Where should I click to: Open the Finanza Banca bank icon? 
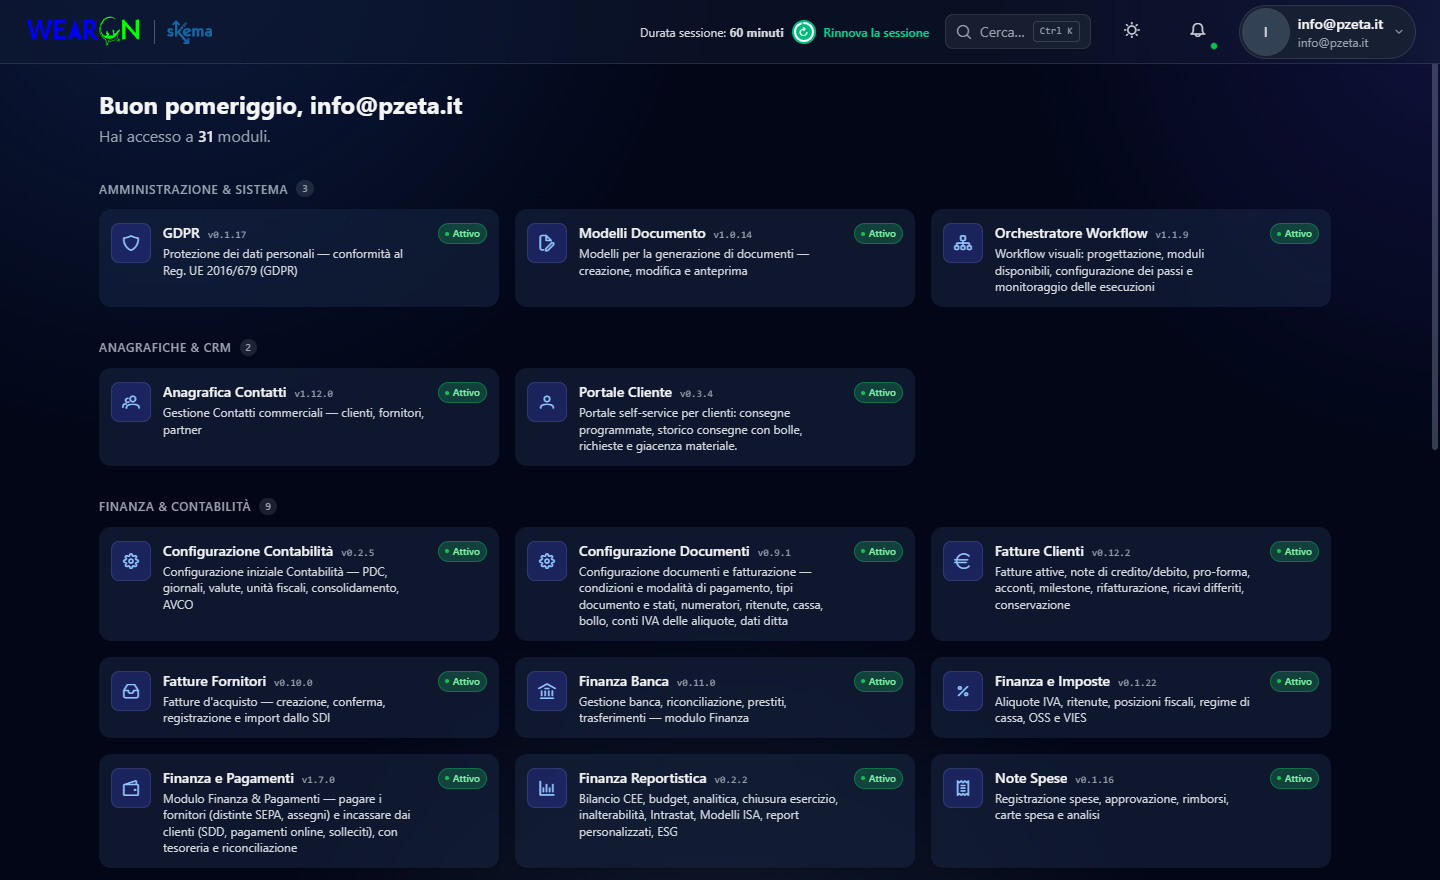tap(547, 691)
